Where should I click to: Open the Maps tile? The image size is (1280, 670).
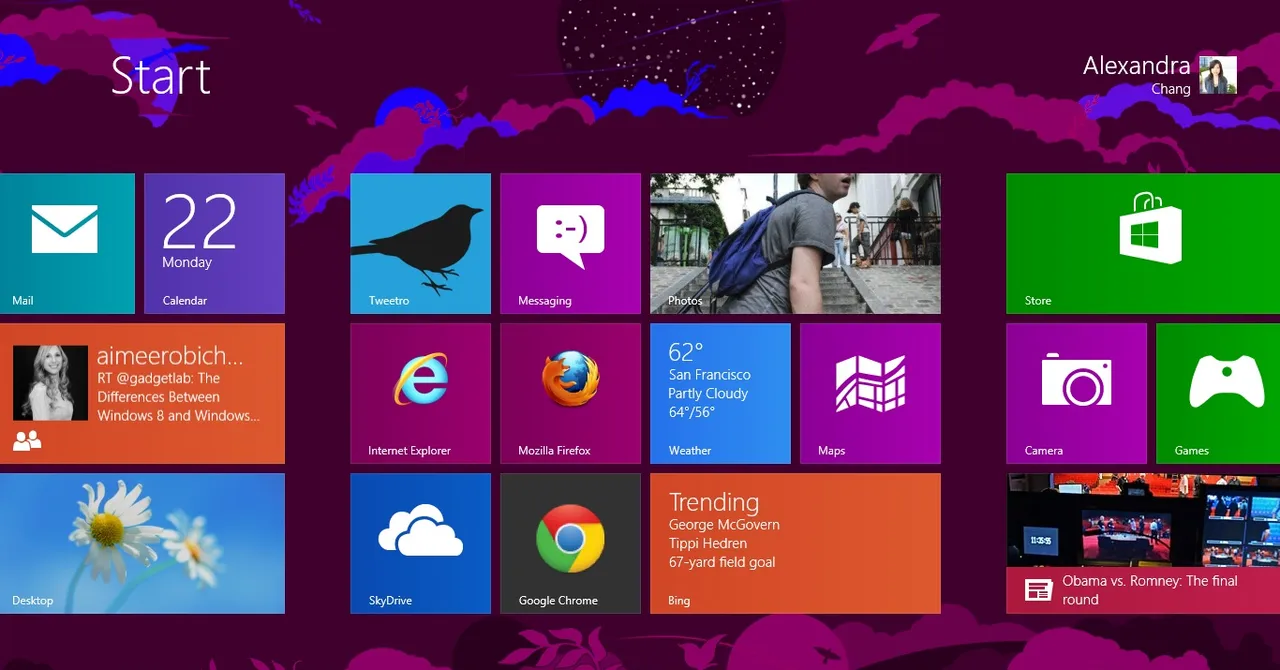click(x=870, y=394)
